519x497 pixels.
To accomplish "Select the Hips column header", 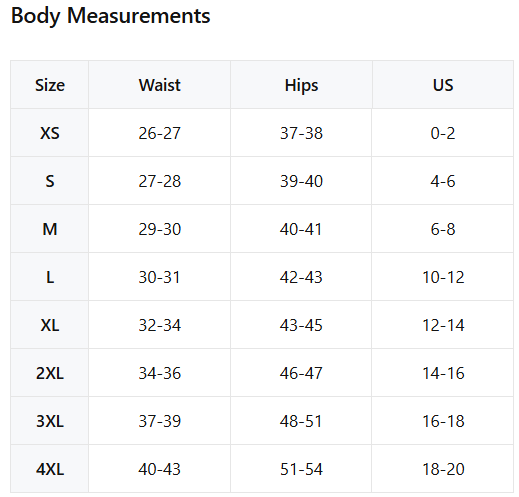I will (x=301, y=86).
